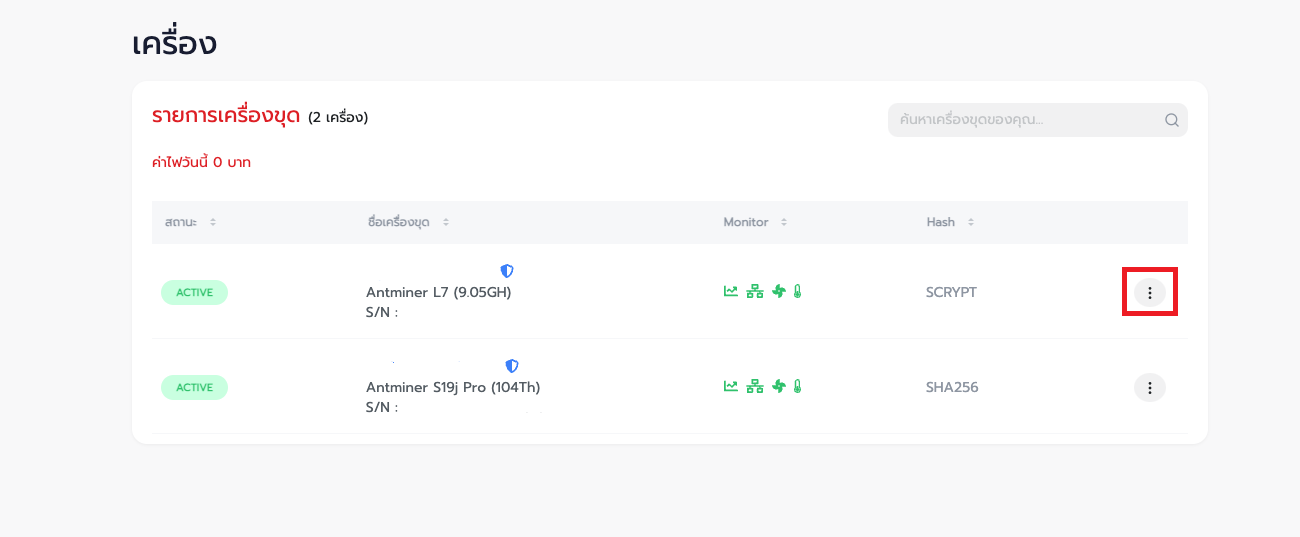Click S/N label under Antminer L7

point(382,312)
